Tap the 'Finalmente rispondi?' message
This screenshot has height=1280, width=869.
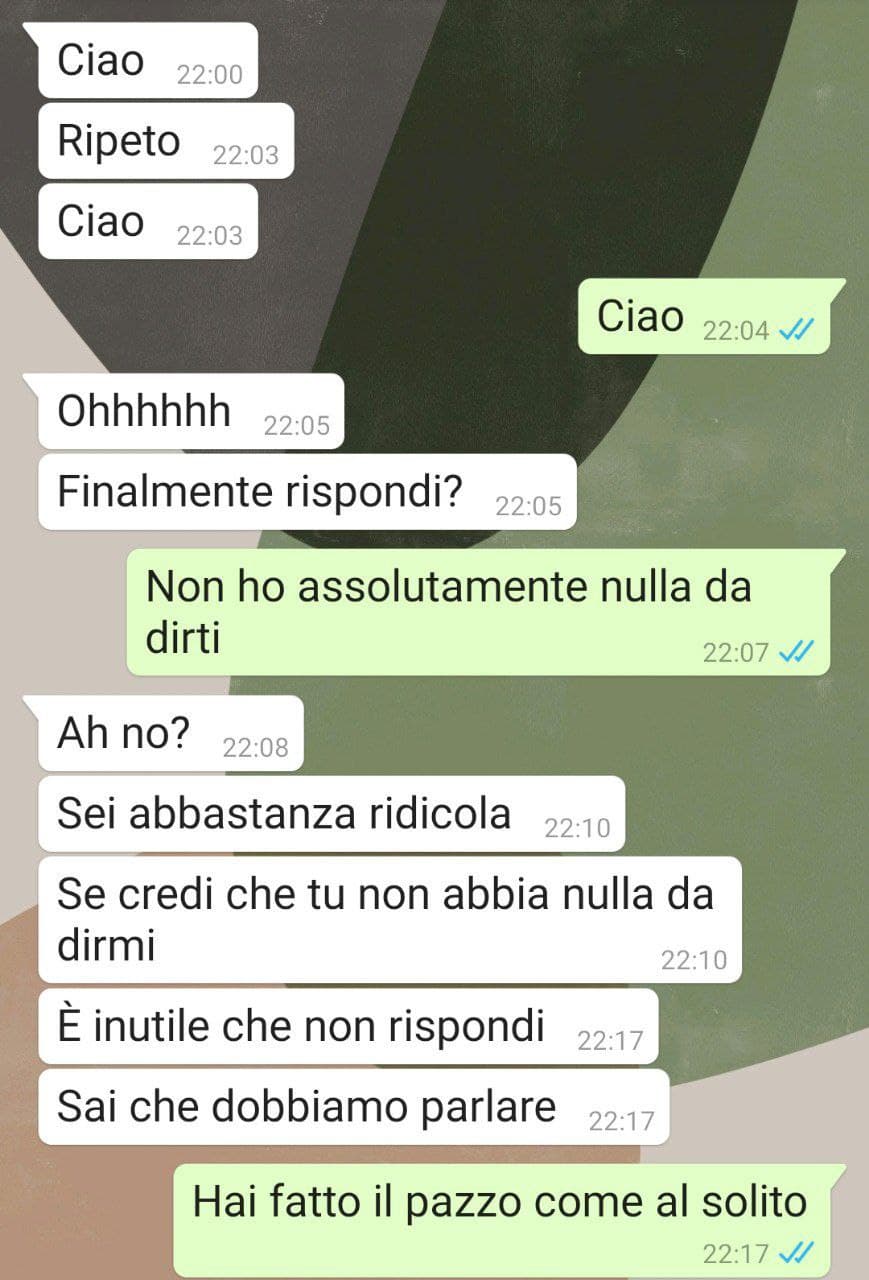[308, 492]
